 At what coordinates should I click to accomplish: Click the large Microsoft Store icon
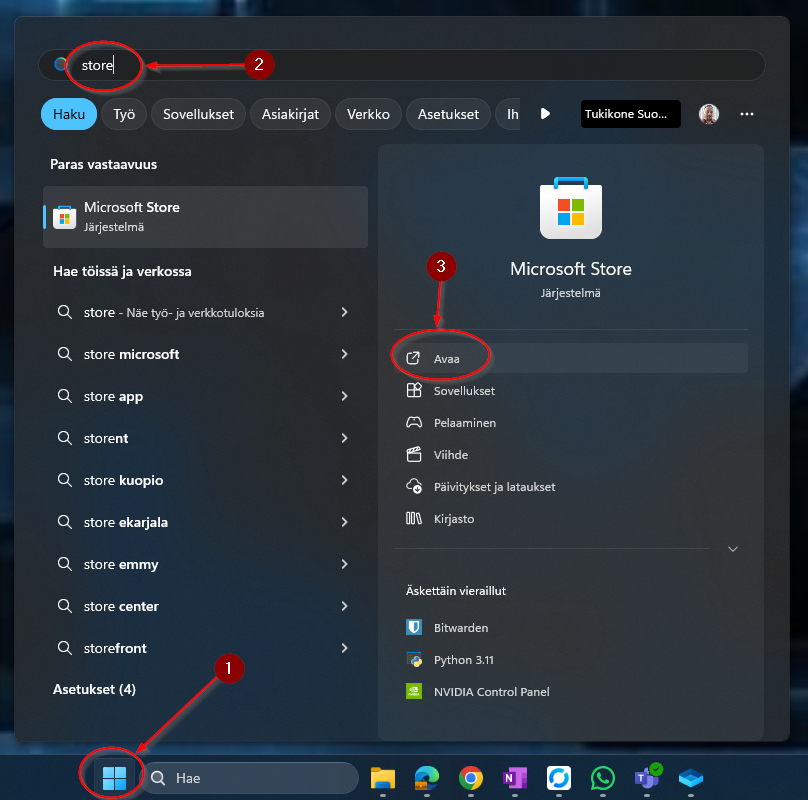point(570,208)
